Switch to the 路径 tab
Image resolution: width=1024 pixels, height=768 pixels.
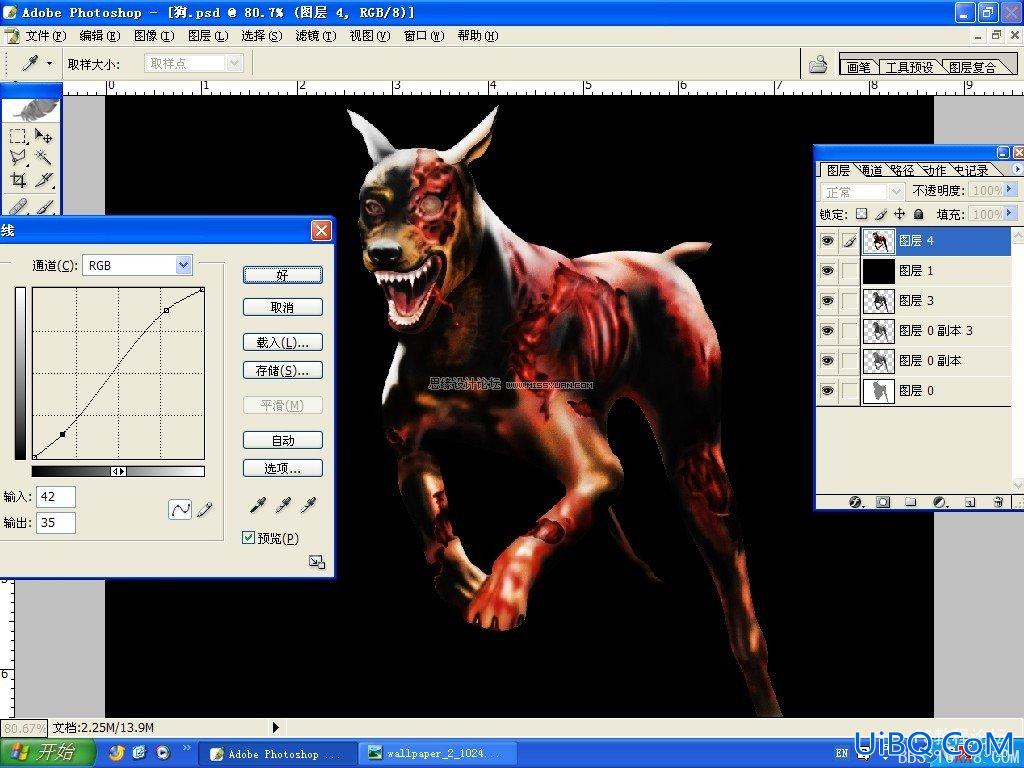click(904, 170)
